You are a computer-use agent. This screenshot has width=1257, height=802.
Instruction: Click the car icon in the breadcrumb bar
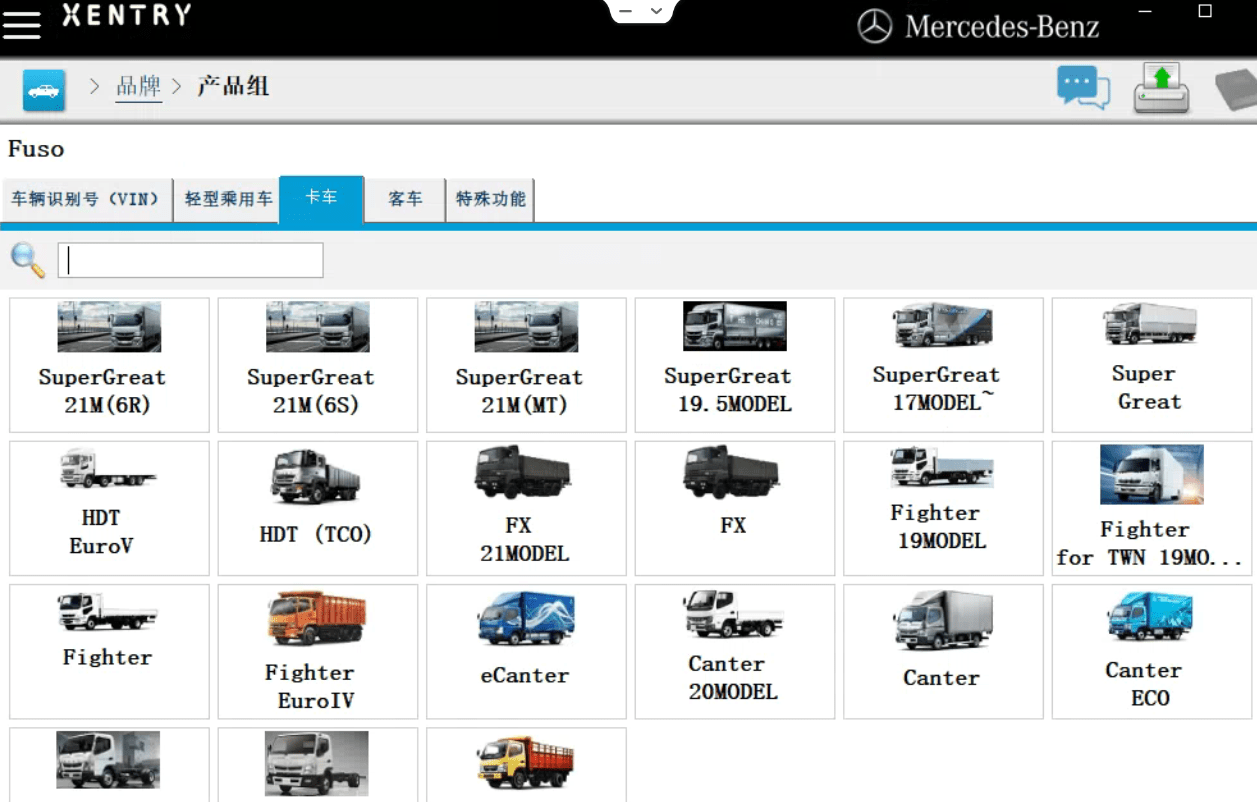click(x=42, y=89)
